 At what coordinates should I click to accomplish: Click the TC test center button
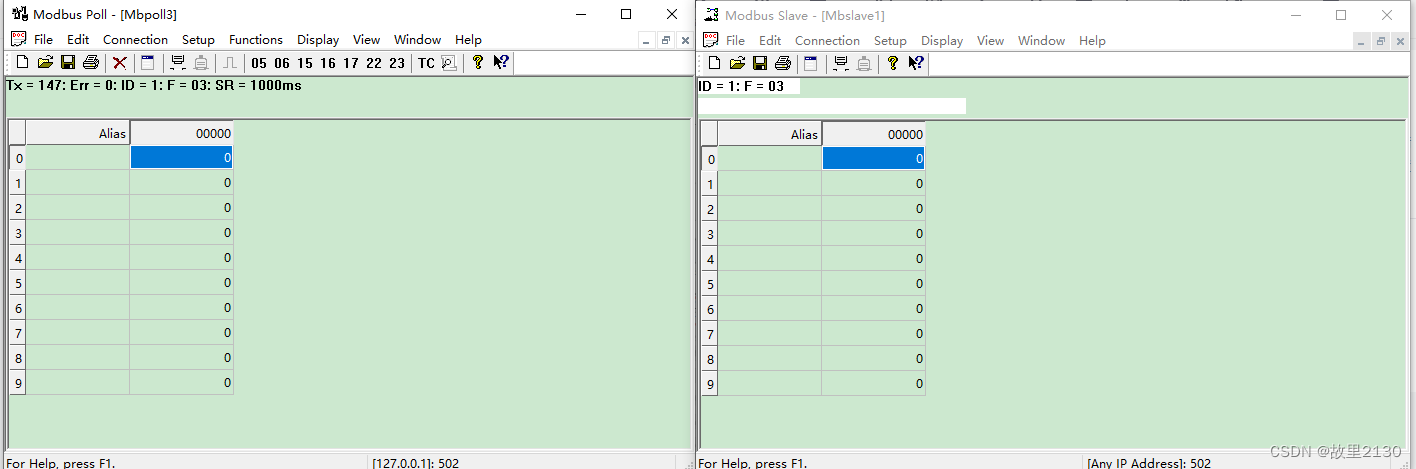point(426,63)
